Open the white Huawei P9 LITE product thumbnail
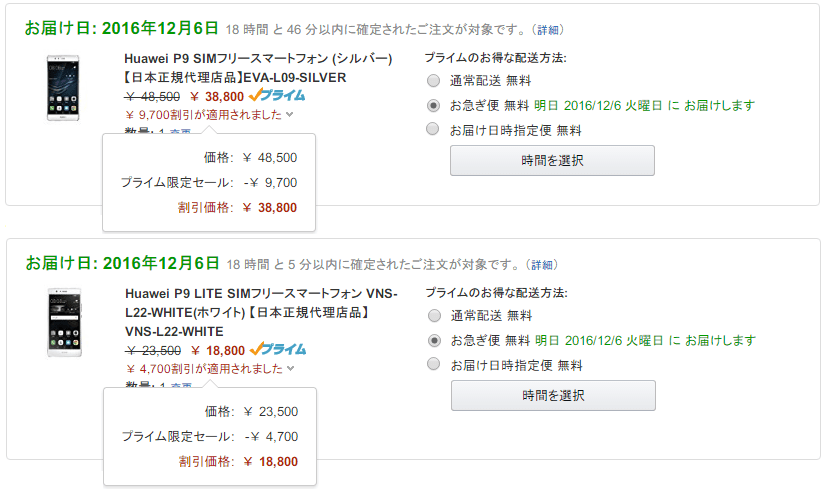The height and width of the screenshot is (489, 826). (x=62, y=323)
